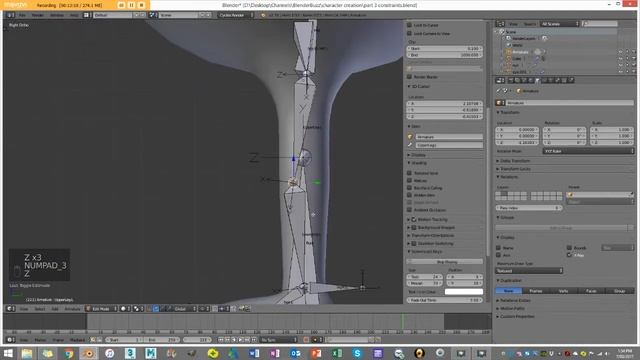The height and width of the screenshot is (360, 640).
Task: Open Maya from the taskbar
Action: point(151,353)
